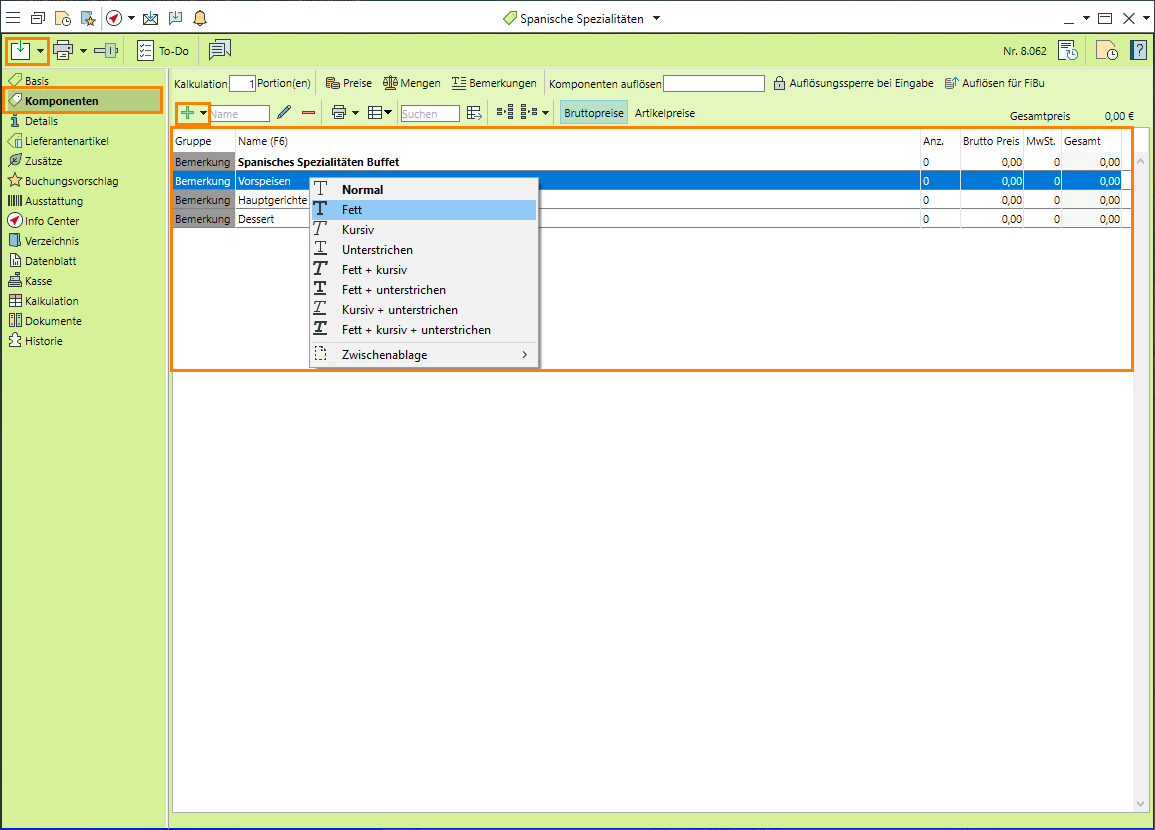Select Kursiv from the context menu
This screenshot has height=830, width=1155.
click(x=357, y=230)
